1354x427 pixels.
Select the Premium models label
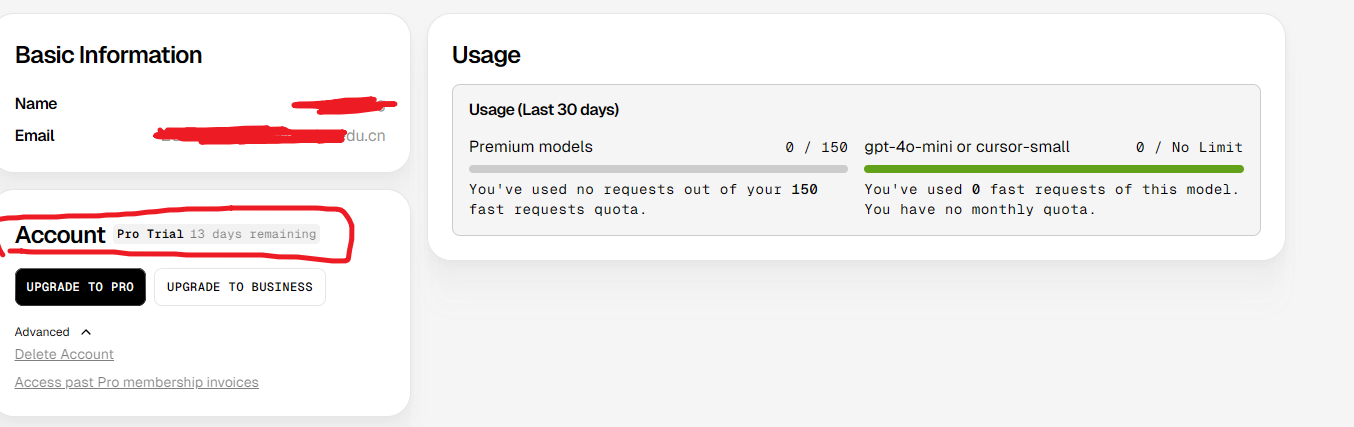531,147
